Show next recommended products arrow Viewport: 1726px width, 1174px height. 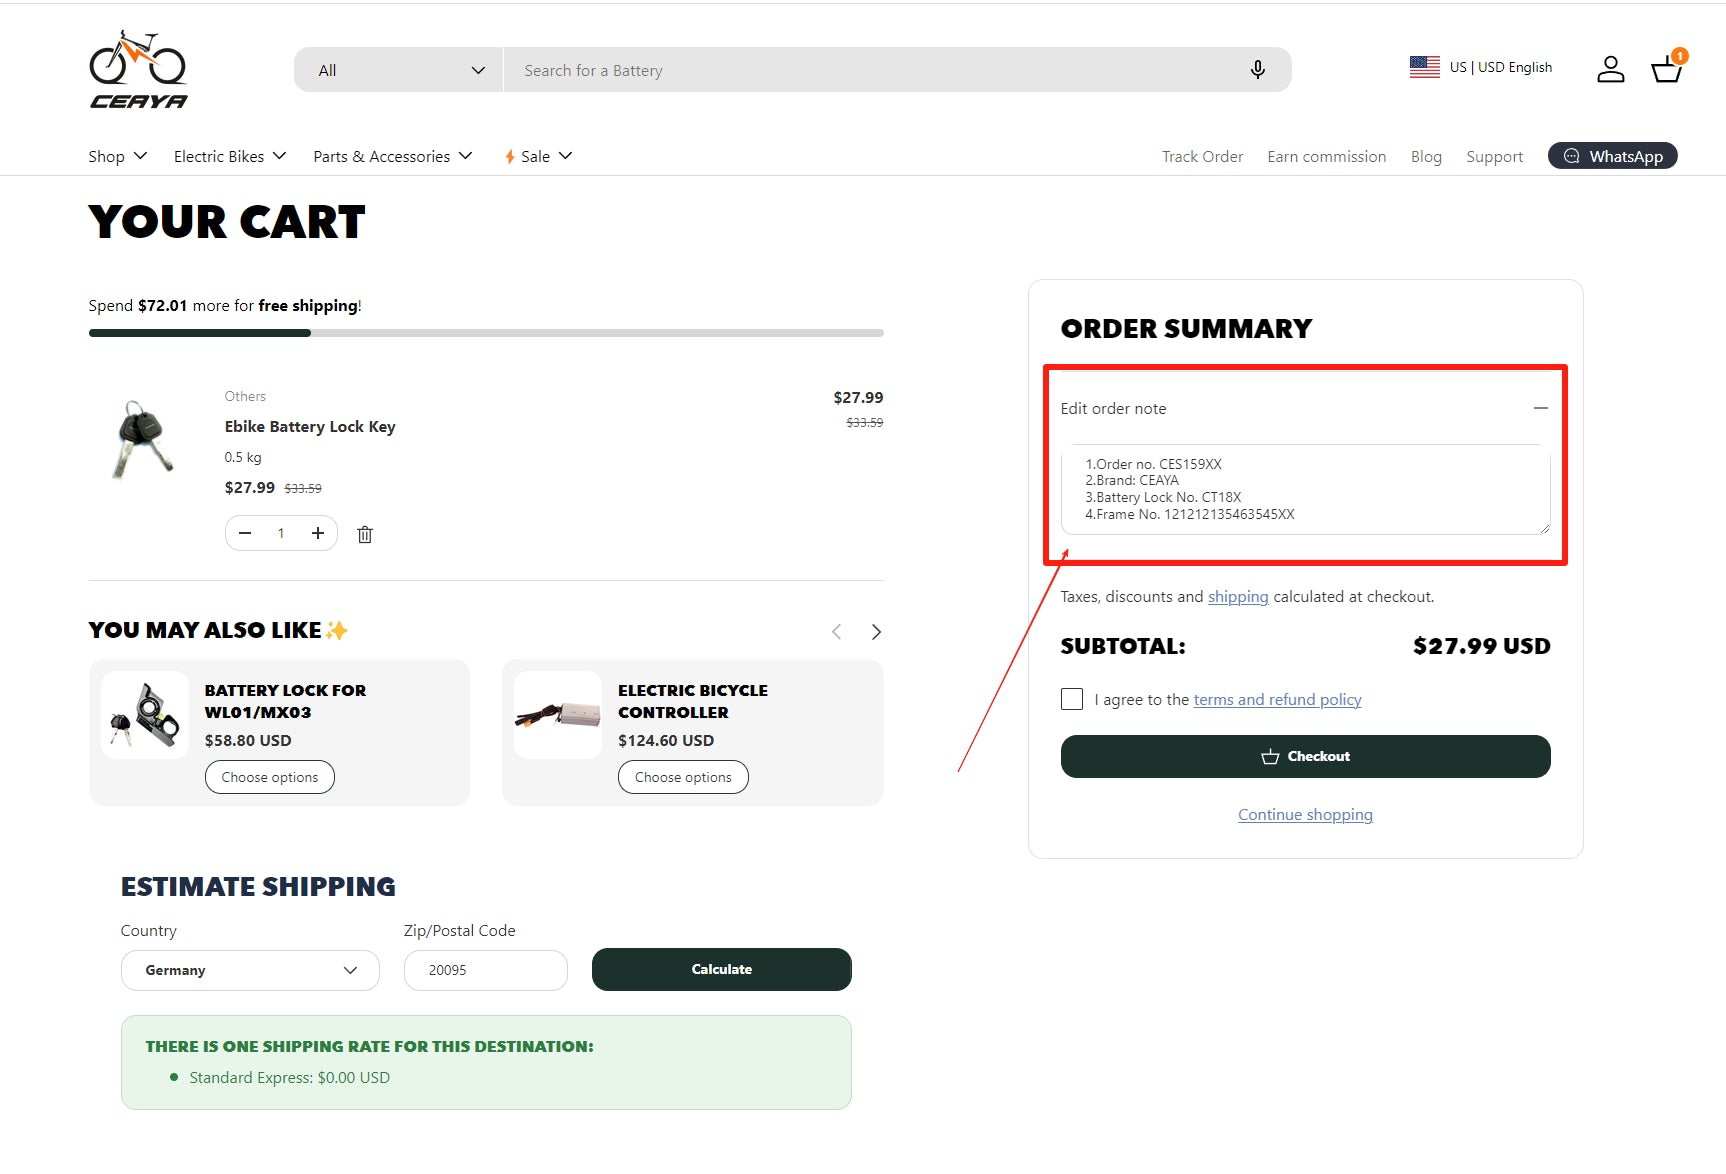(x=876, y=632)
